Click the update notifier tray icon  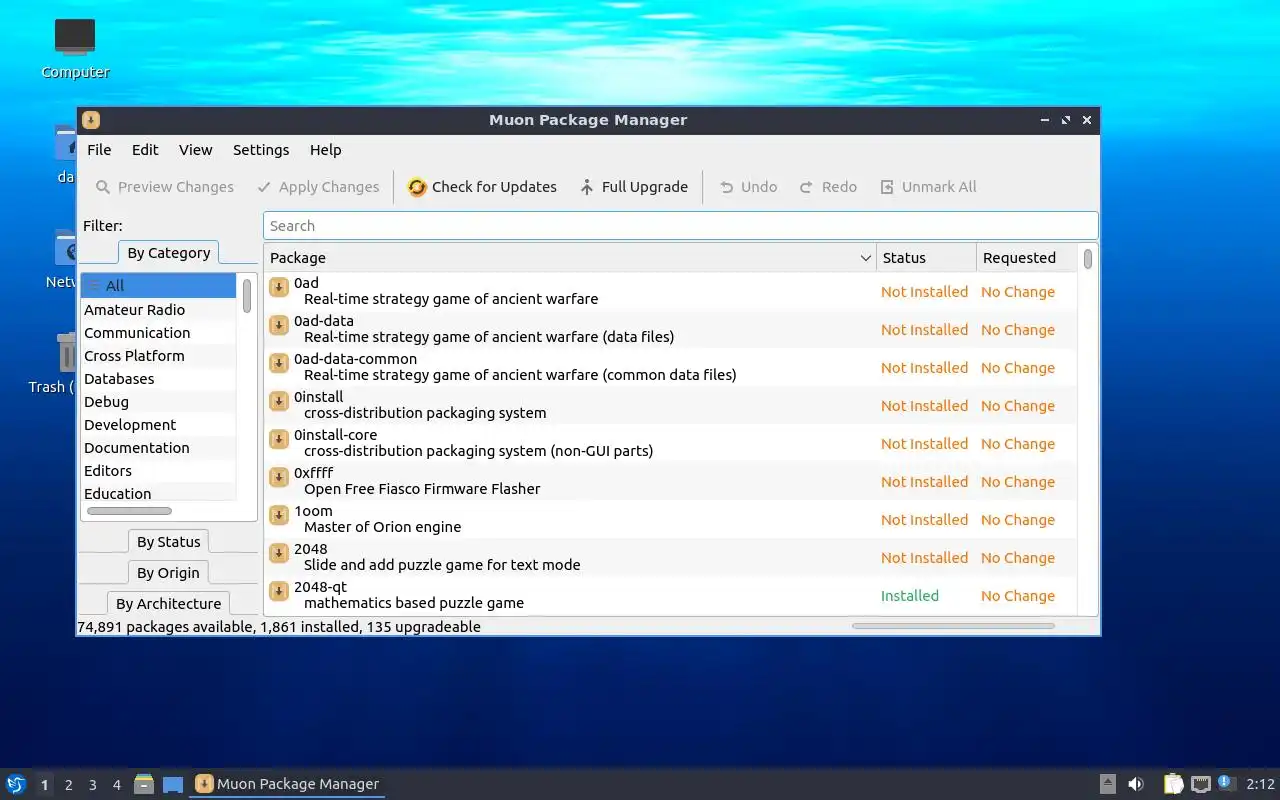(1227, 784)
